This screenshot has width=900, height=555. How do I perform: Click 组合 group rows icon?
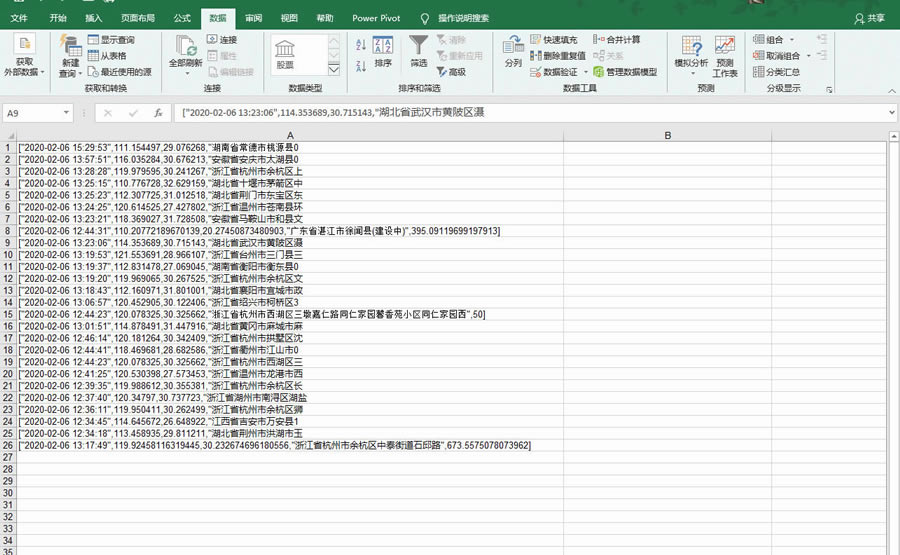pos(768,40)
